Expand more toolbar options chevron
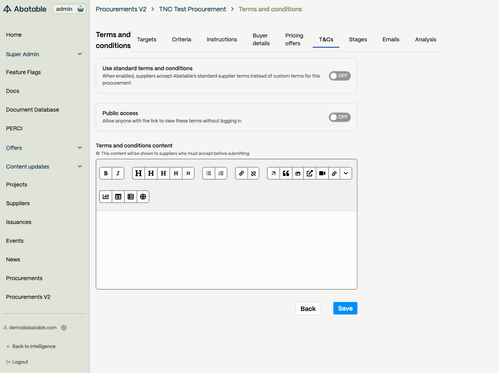 [x=346, y=173]
